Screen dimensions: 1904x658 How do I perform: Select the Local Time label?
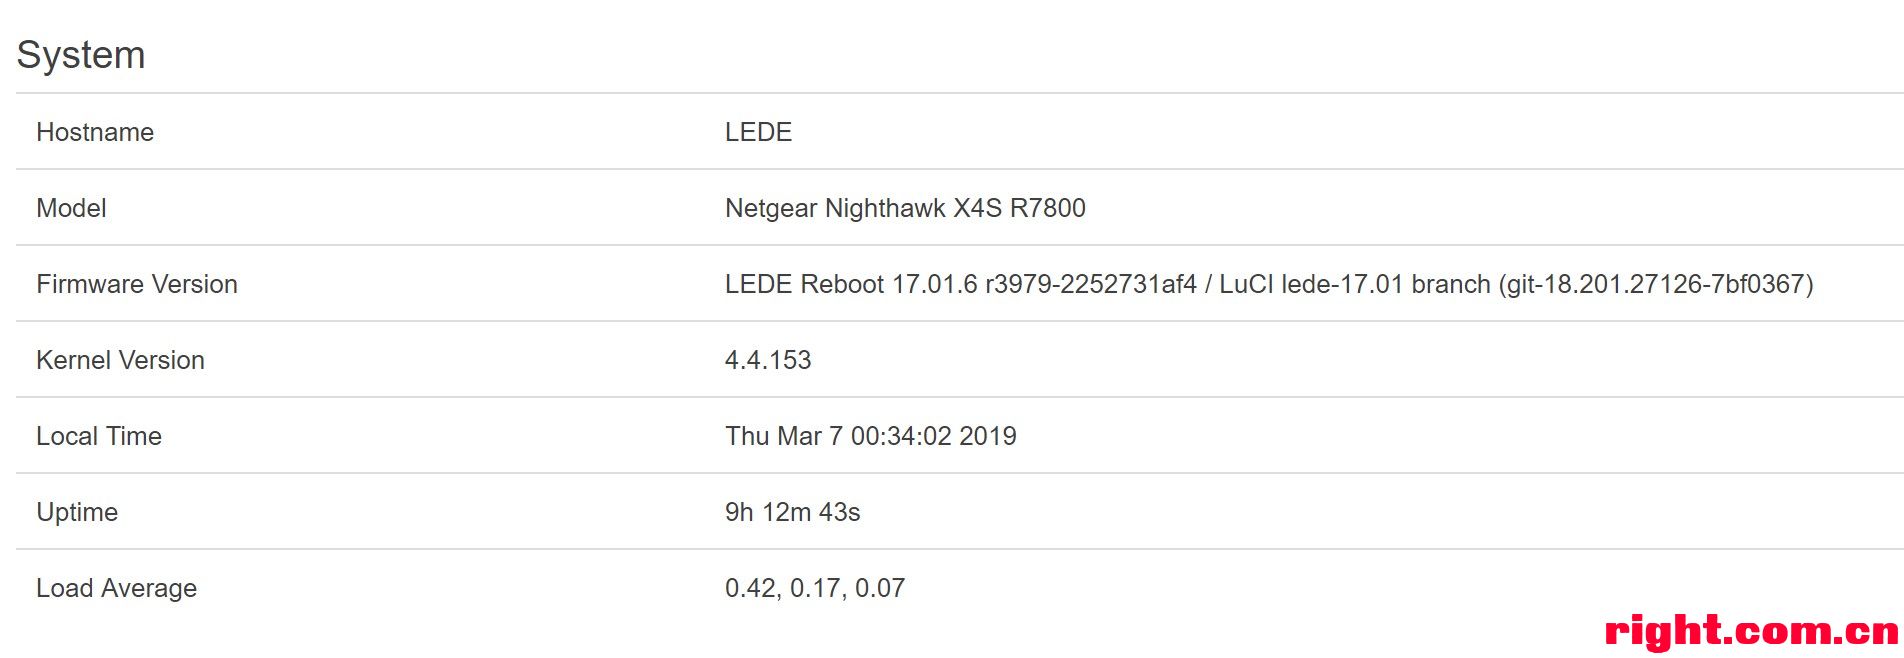(x=99, y=436)
